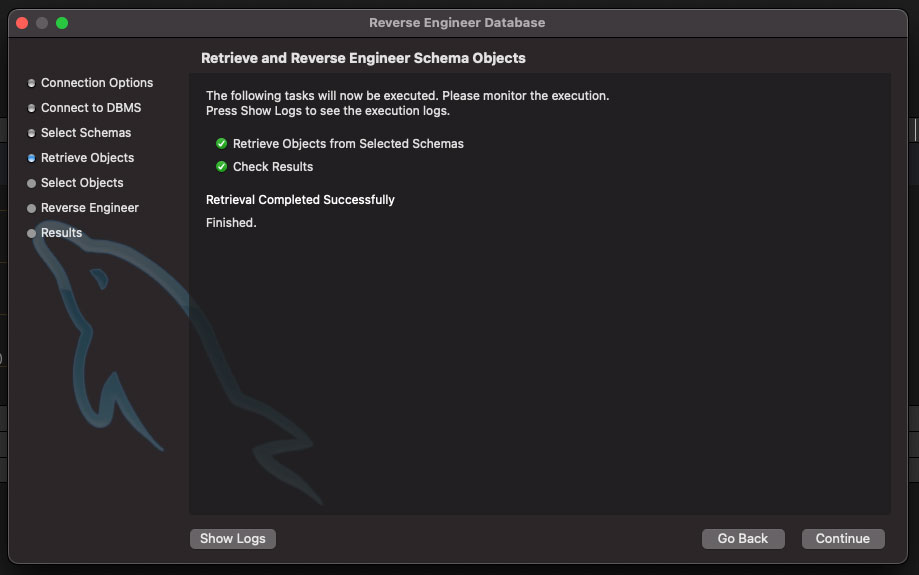Open the Show Logs panel
Screen dimensions: 919x575
point(233,539)
